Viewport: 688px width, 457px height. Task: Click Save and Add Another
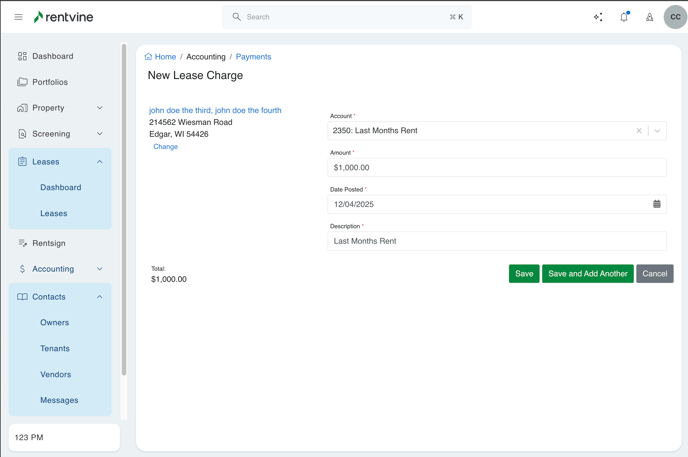(x=588, y=274)
